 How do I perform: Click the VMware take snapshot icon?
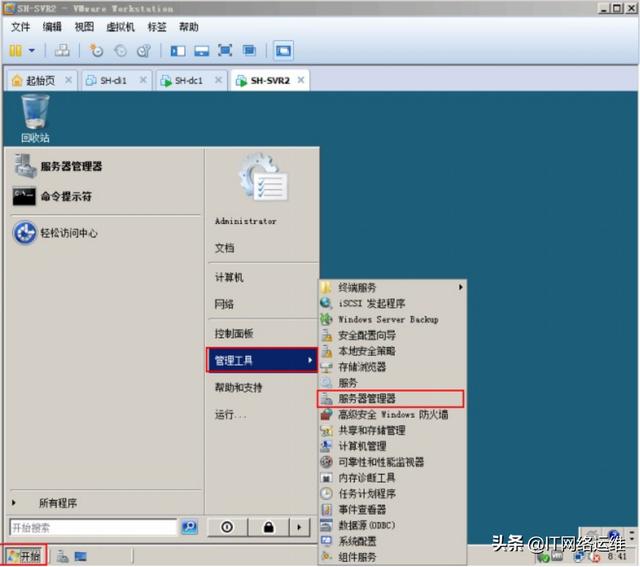[96, 50]
